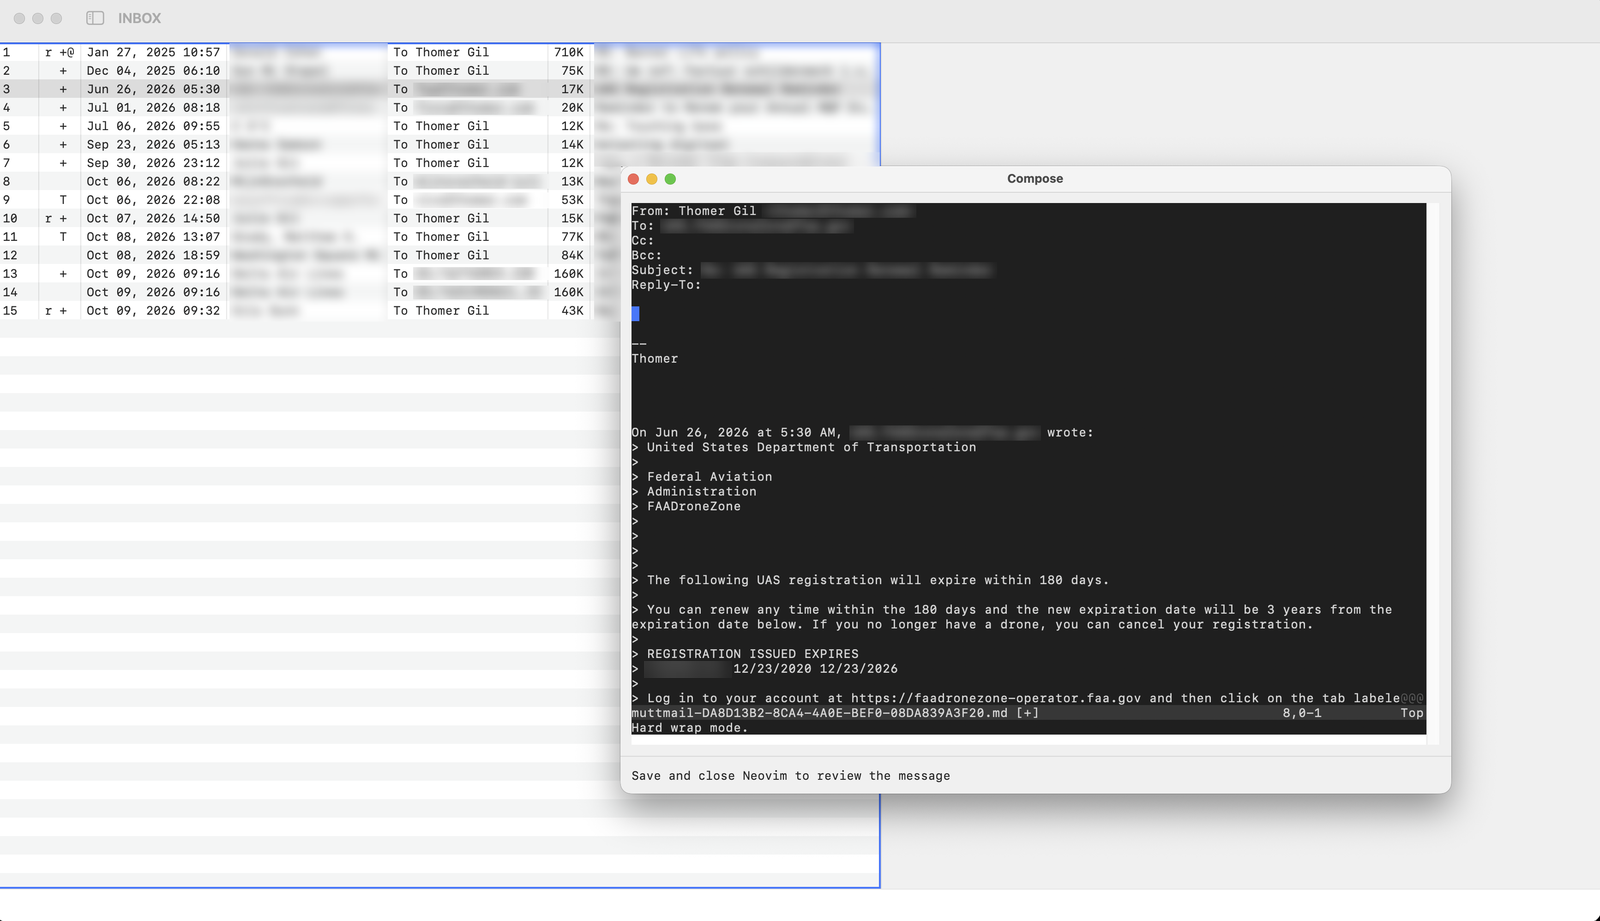Select message row dated Sep 23, 2026 05:13
The height and width of the screenshot is (921, 1600).
click(x=440, y=145)
